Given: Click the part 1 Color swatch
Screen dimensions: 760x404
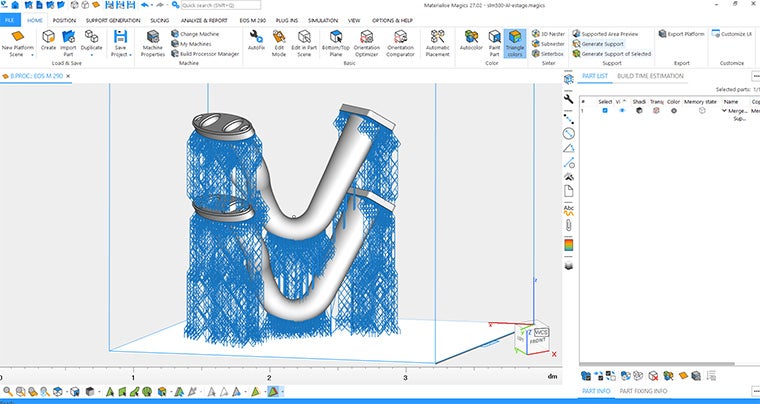Looking at the screenshot, I should (674, 111).
